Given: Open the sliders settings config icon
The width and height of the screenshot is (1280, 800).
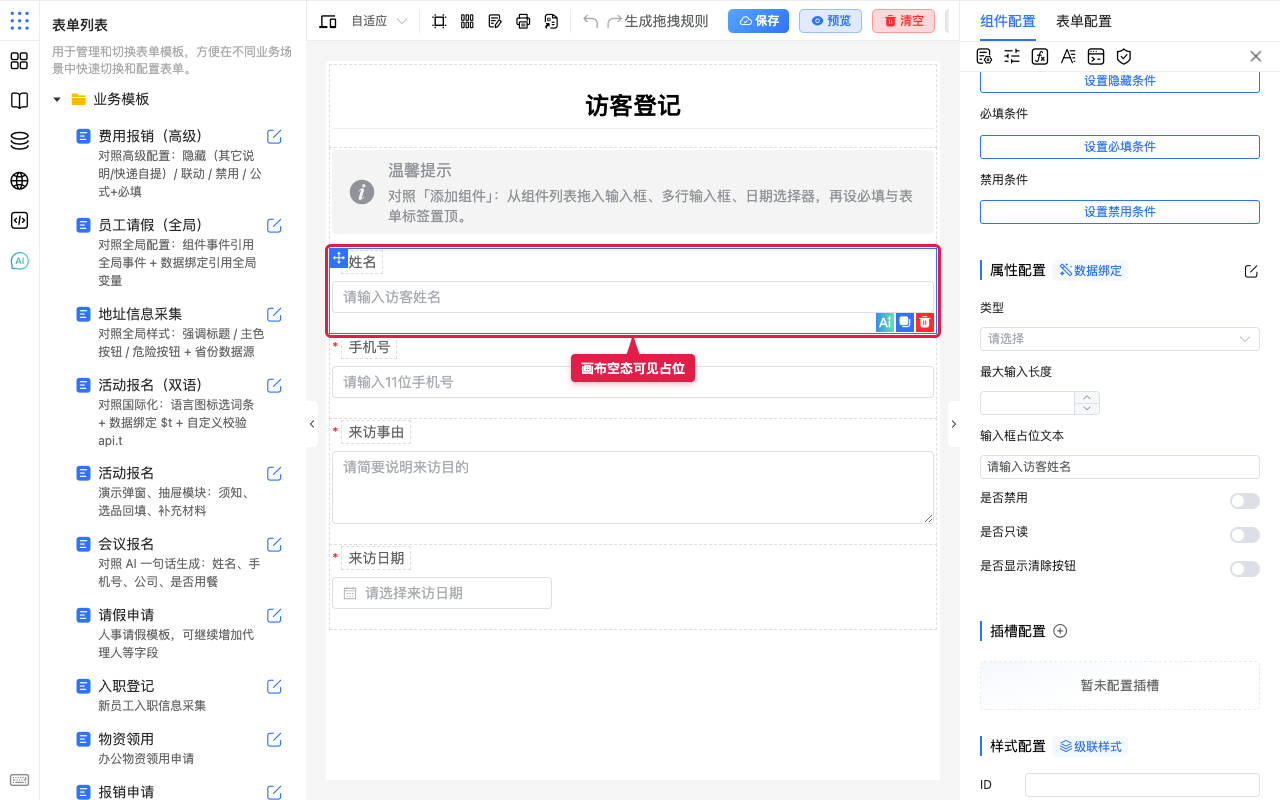Looking at the screenshot, I should [x=1012, y=56].
